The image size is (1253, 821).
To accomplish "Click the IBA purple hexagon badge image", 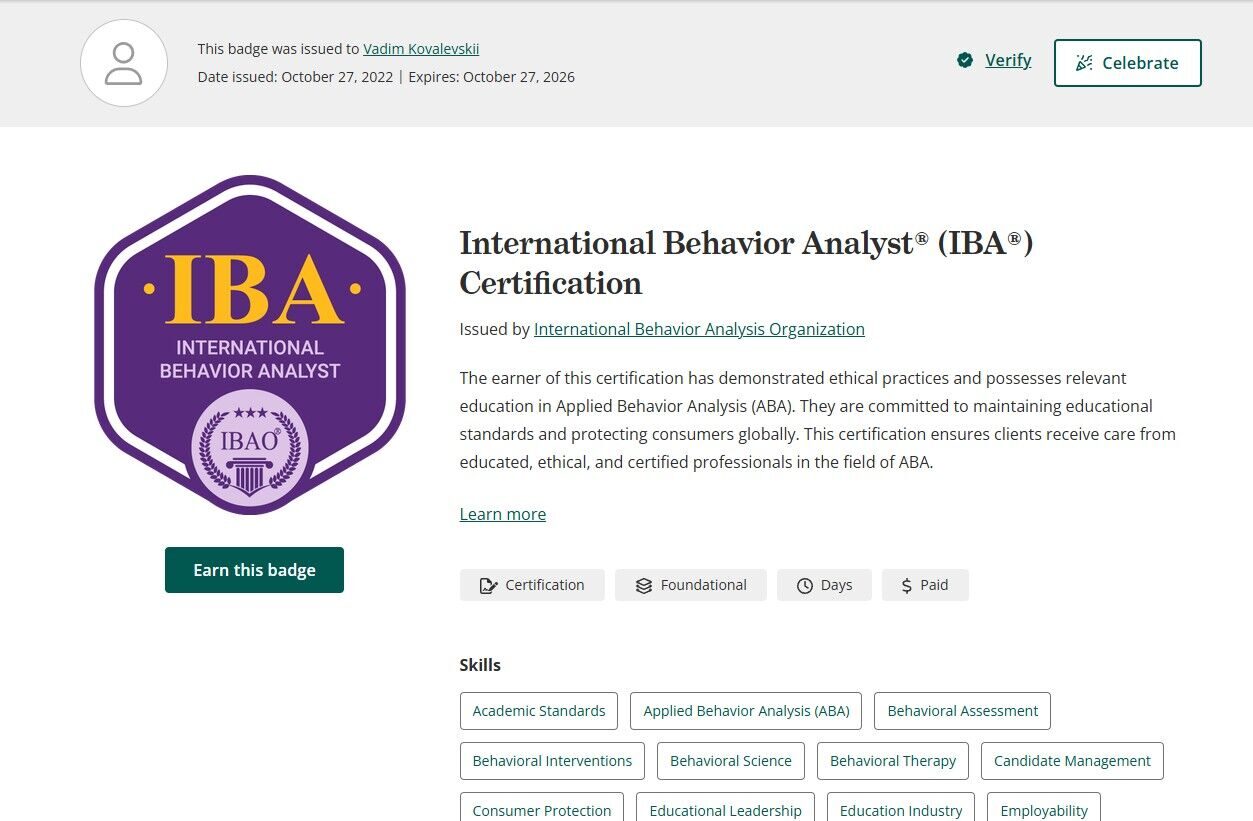I will click(250, 345).
